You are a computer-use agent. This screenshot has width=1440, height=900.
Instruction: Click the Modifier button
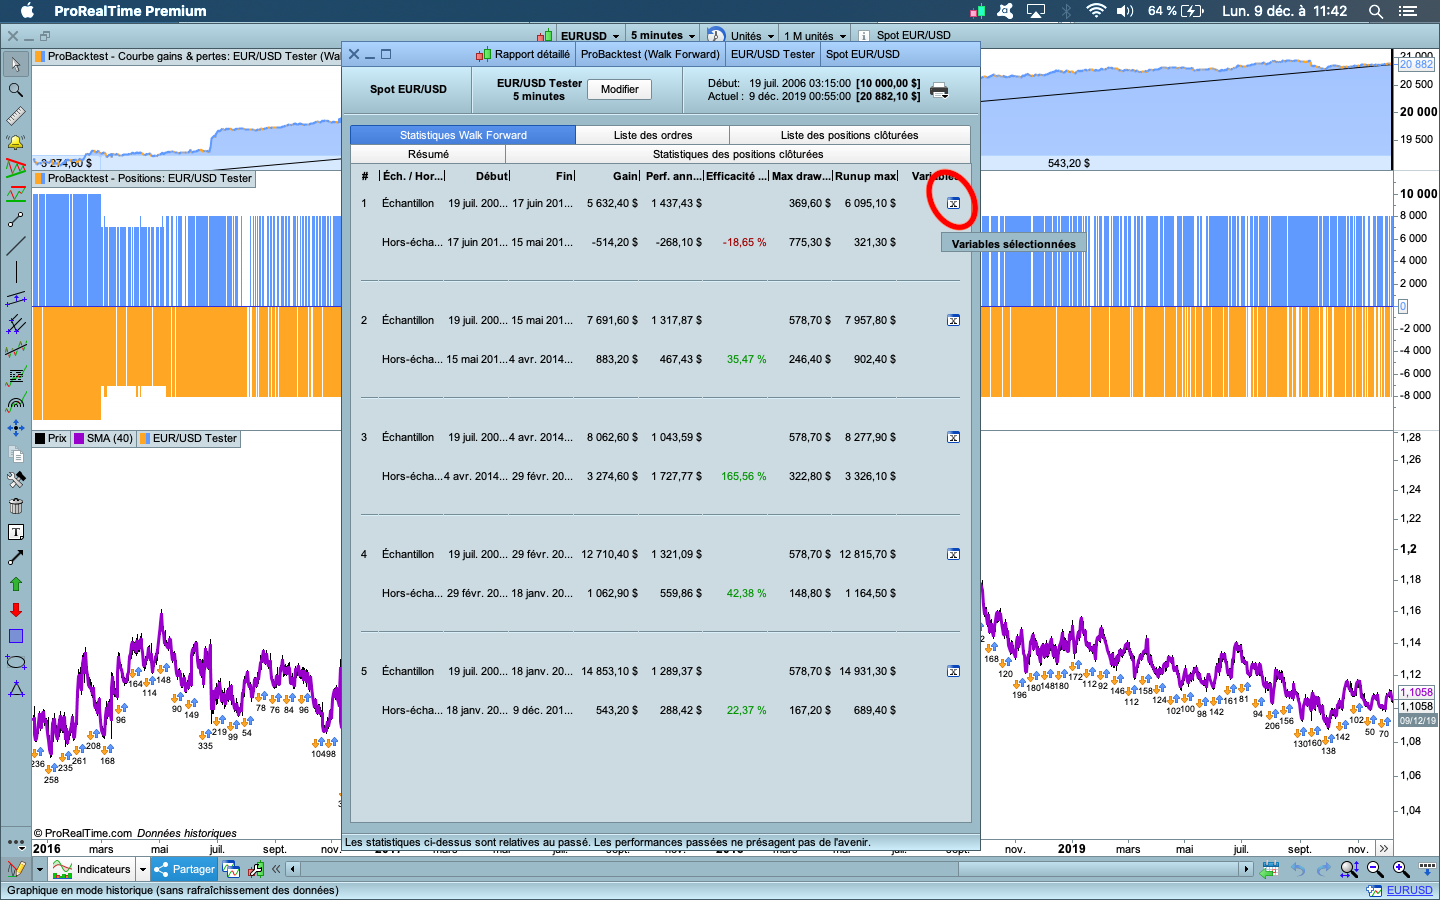coord(619,89)
